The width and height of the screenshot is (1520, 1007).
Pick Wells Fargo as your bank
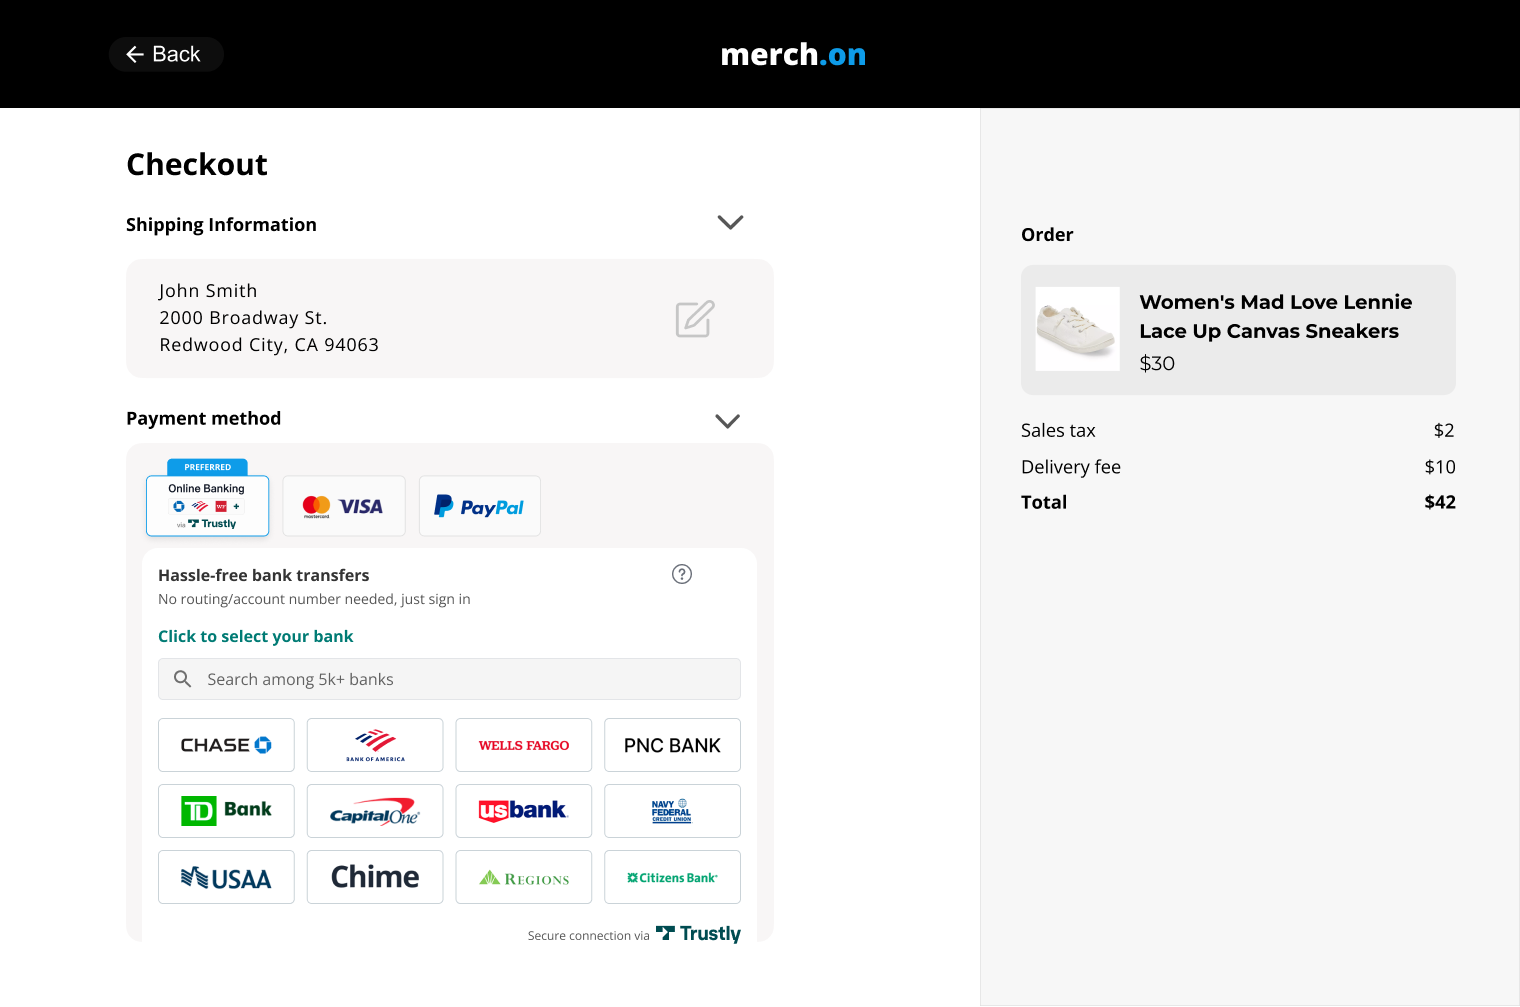[x=524, y=745]
